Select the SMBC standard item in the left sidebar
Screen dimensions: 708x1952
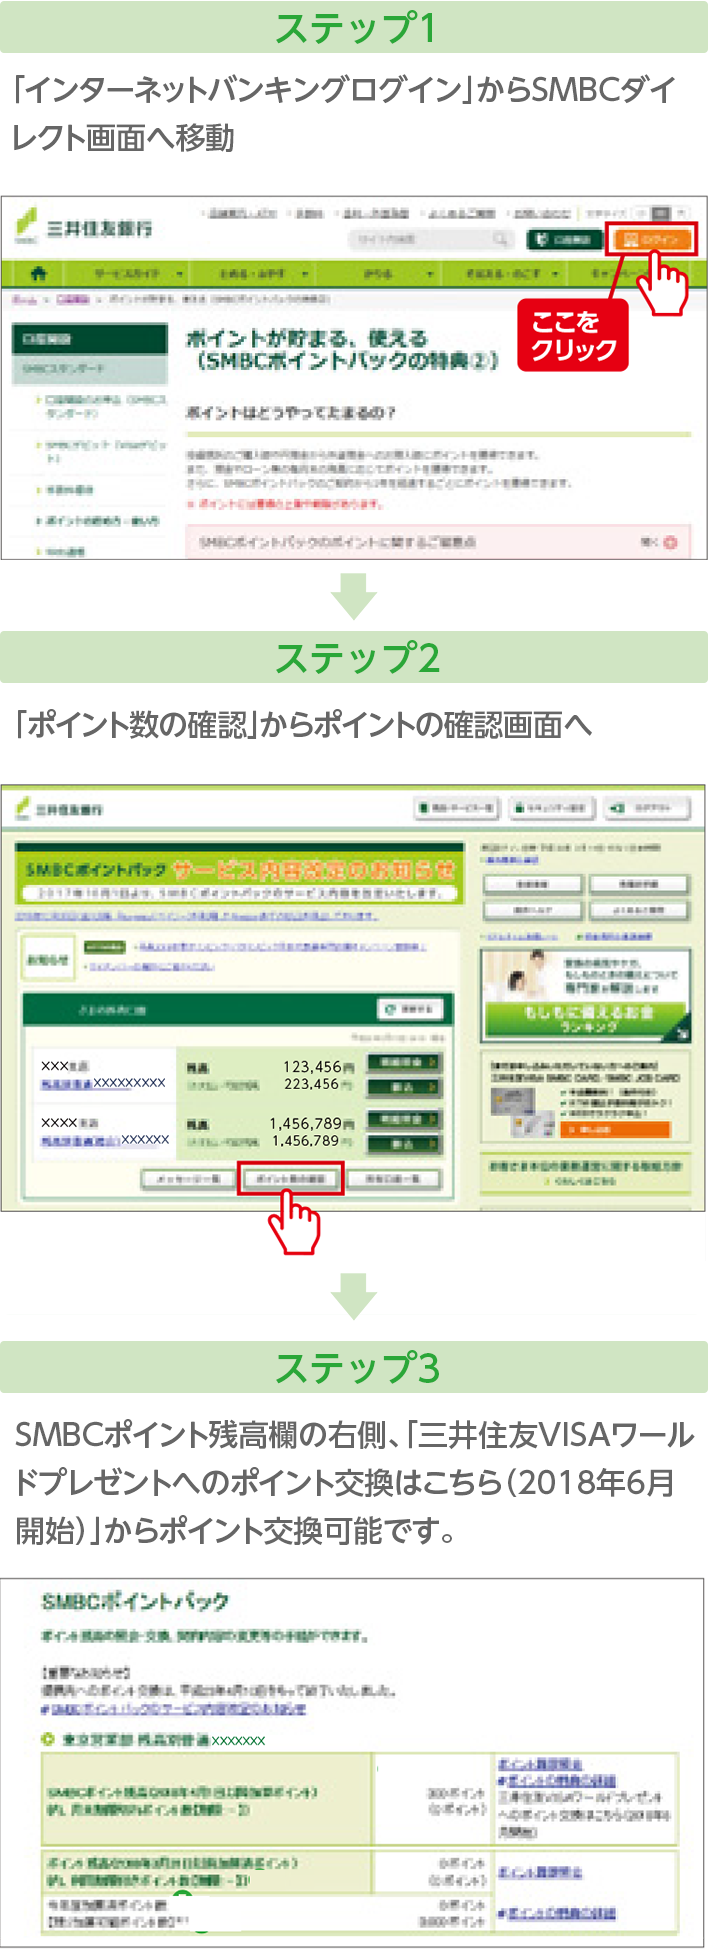pos(89,369)
